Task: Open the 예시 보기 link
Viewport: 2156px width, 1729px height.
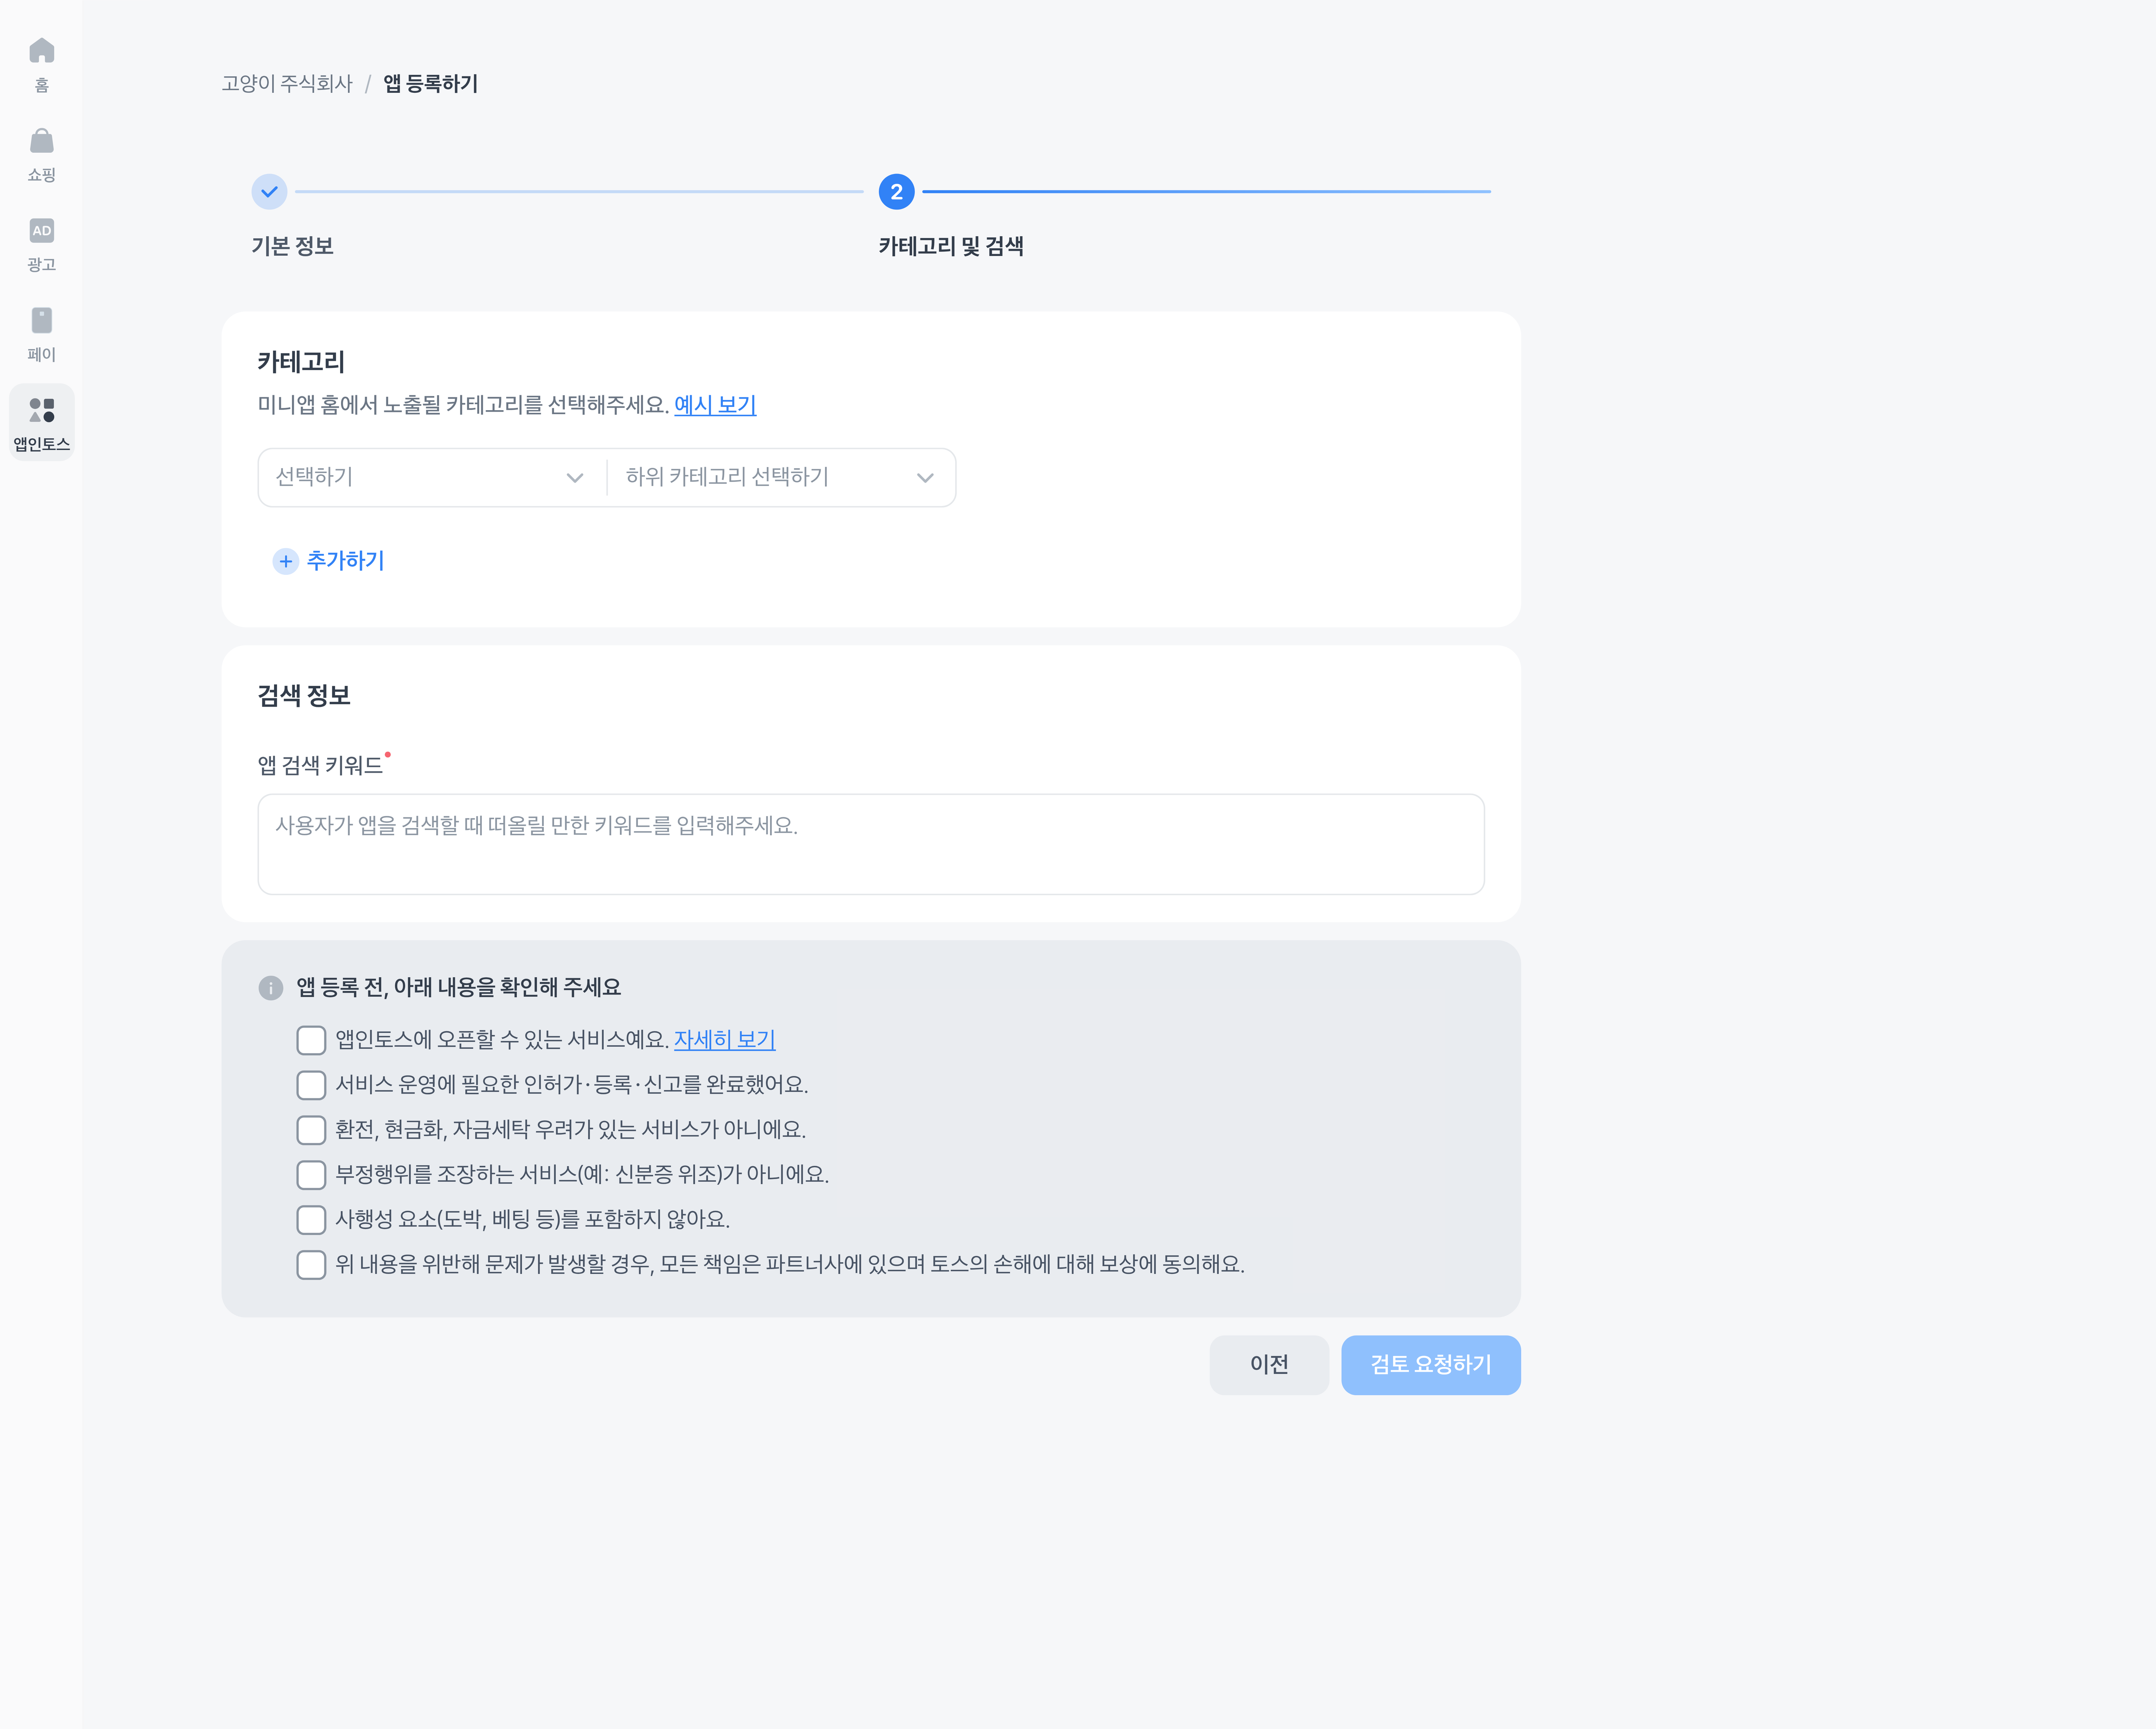Action: click(x=715, y=405)
